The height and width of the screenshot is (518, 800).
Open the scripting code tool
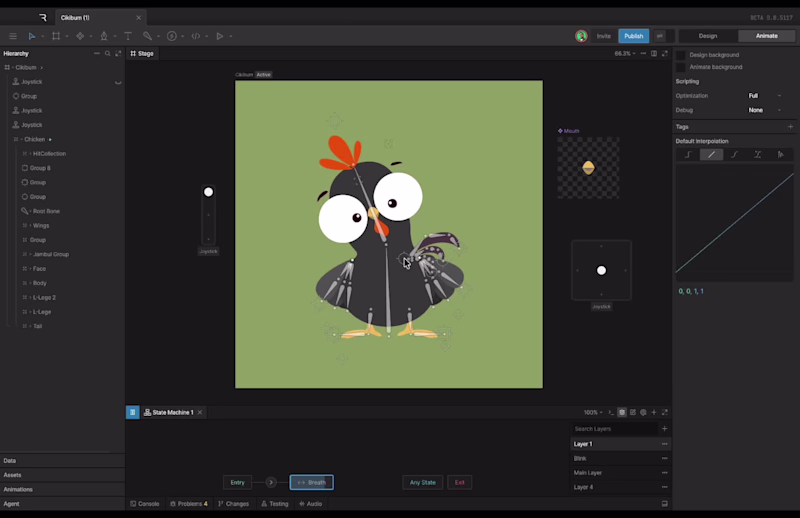tap(196, 36)
